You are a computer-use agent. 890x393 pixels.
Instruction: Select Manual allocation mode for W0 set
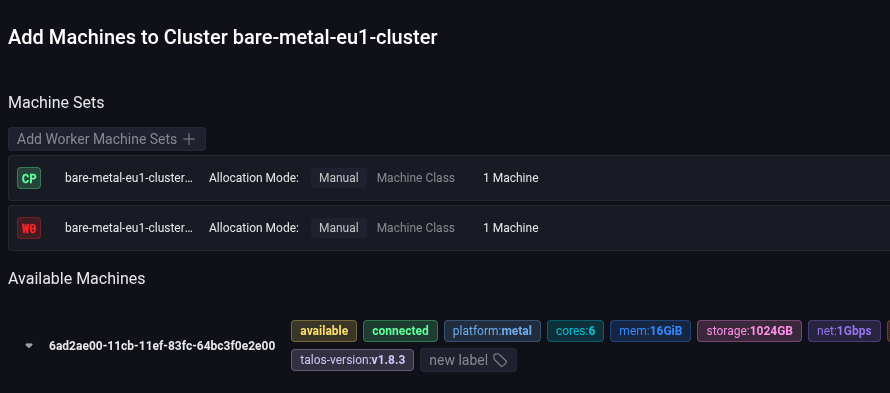pyautogui.click(x=339, y=228)
